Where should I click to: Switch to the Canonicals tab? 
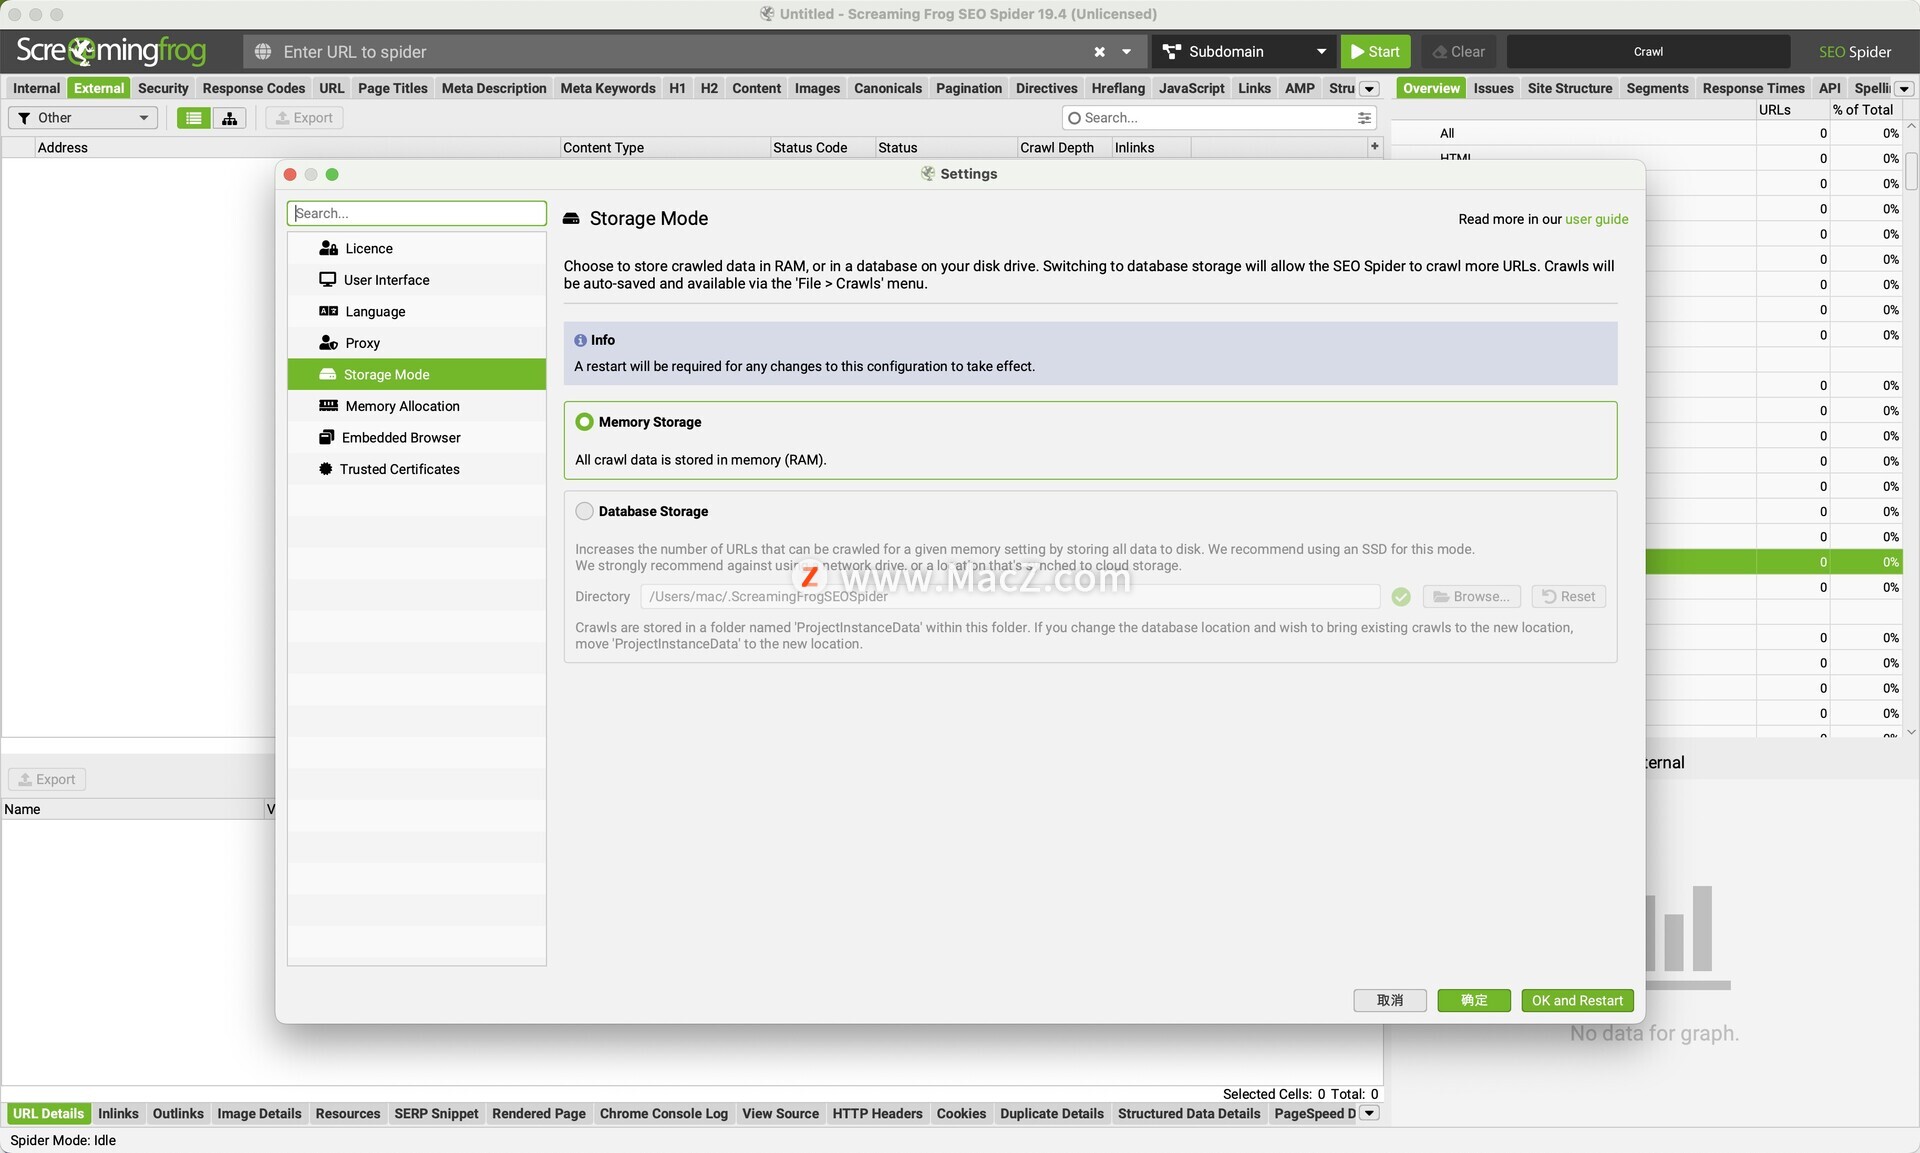point(887,88)
